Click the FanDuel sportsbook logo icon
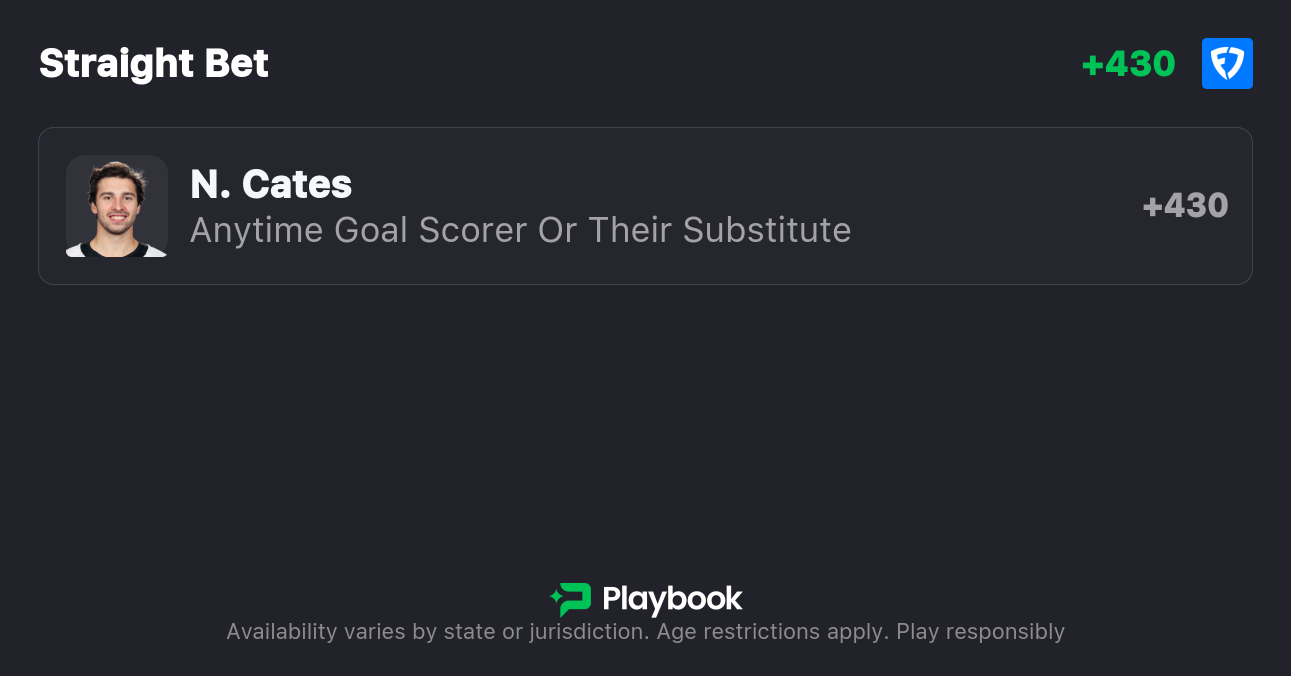The height and width of the screenshot is (676, 1291). click(1227, 64)
